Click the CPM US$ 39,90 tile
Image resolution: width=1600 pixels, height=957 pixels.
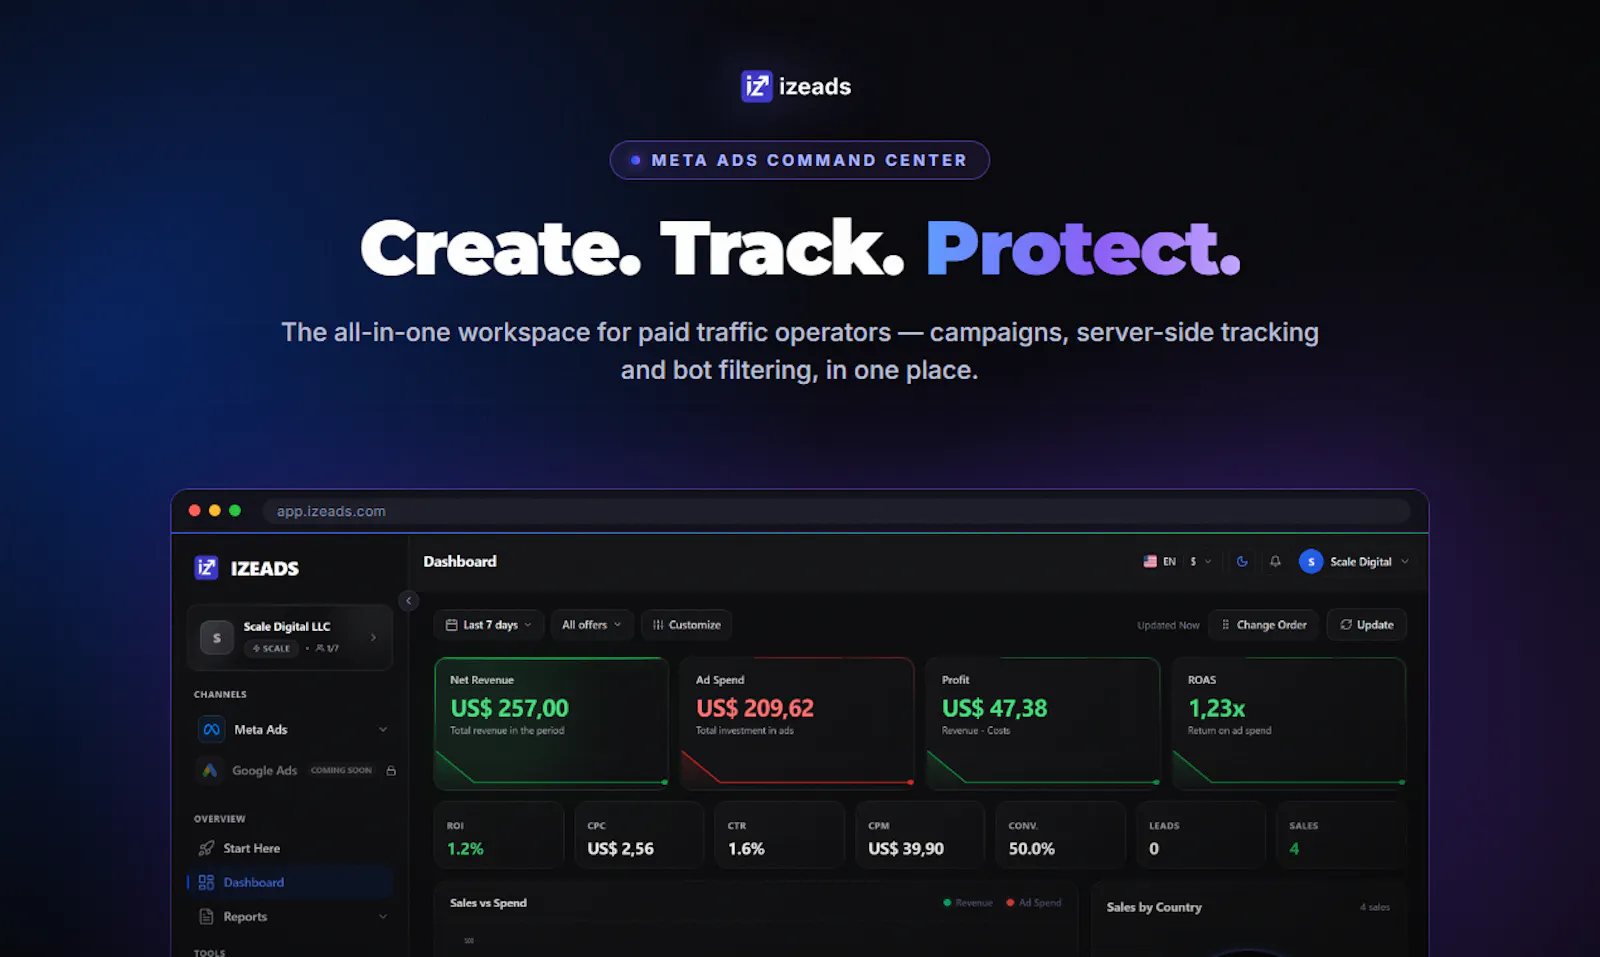(920, 835)
